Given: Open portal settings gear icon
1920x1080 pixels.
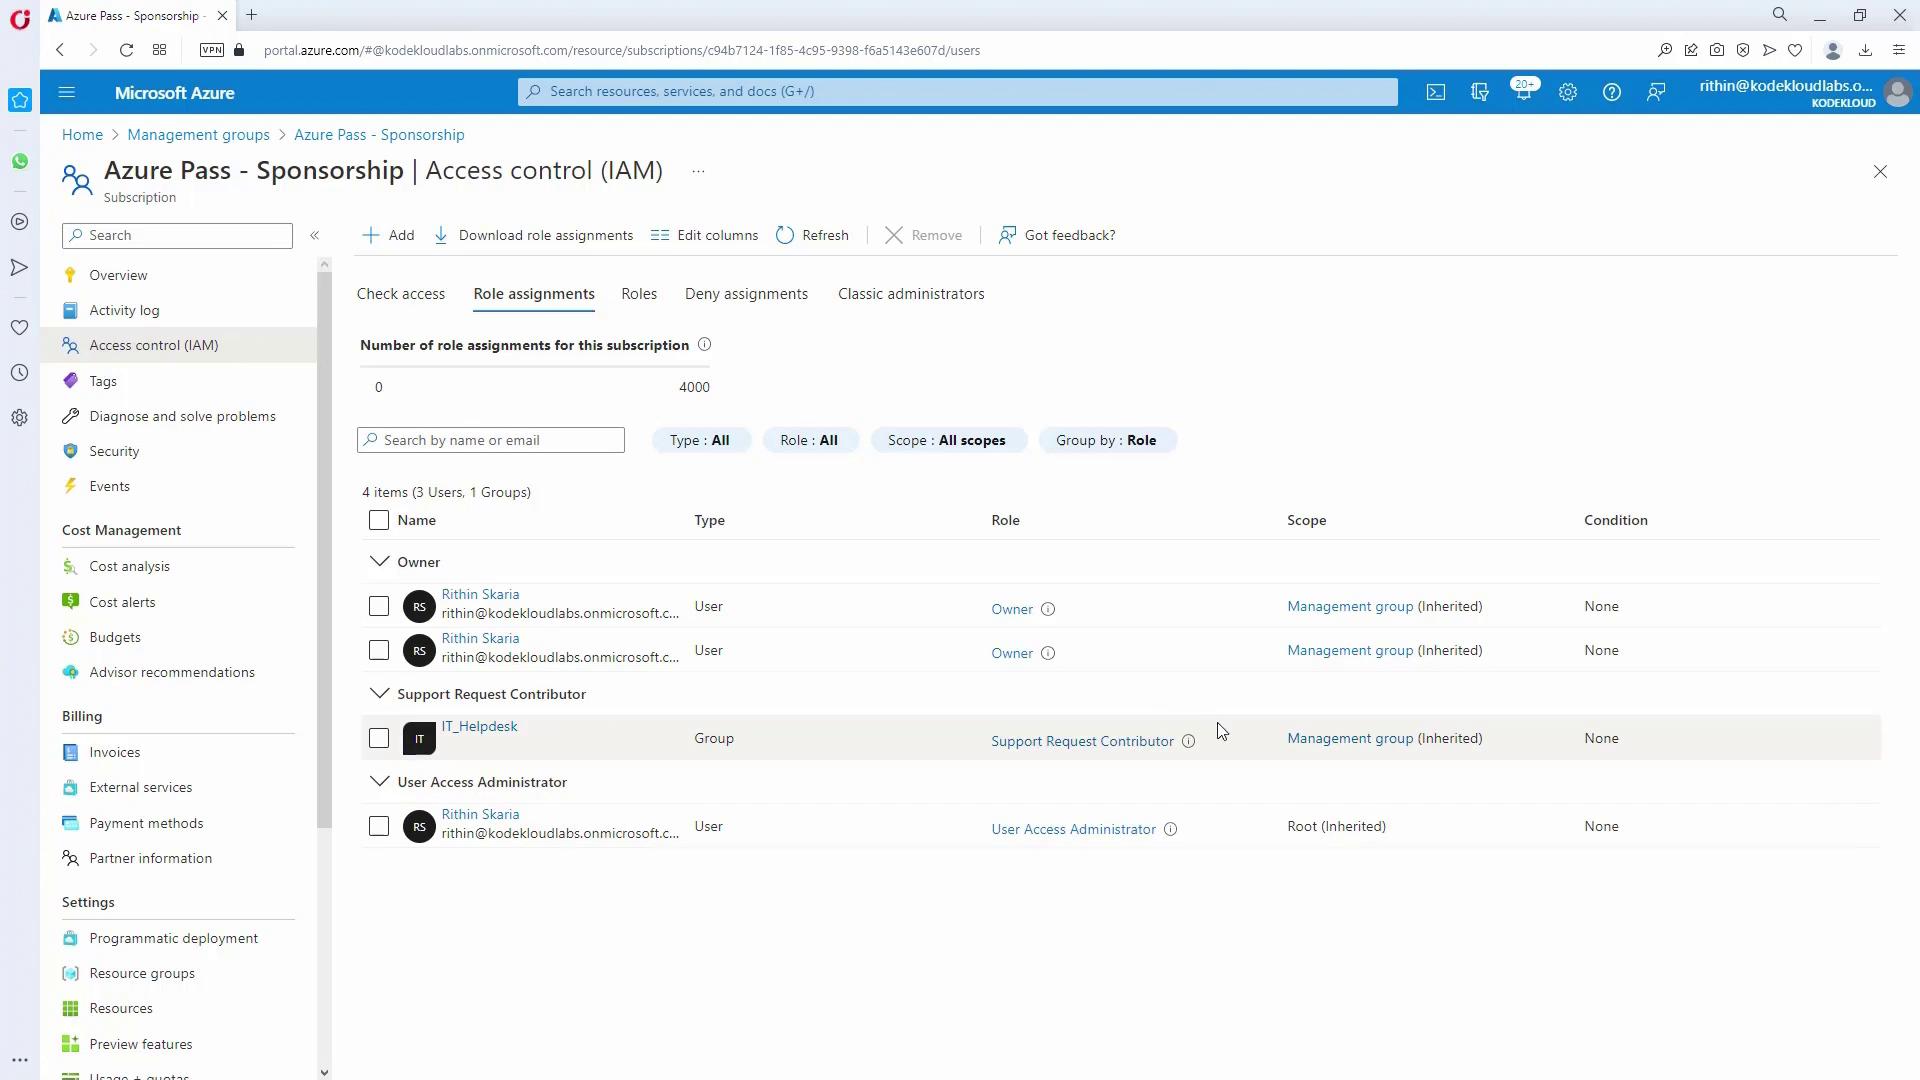Looking at the screenshot, I should pyautogui.click(x=1567, y=92).
